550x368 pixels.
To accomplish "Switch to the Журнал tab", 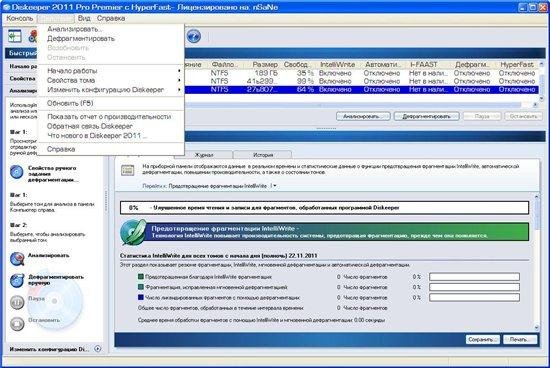I will click(x=204, y=155).
